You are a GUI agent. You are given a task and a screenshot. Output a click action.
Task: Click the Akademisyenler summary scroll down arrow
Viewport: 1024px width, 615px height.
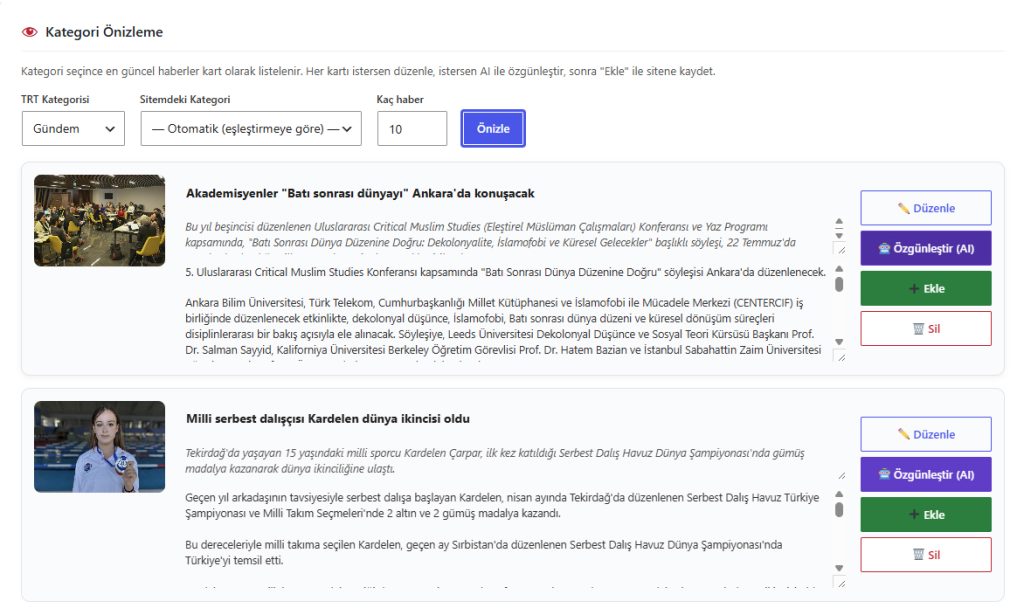839,235
